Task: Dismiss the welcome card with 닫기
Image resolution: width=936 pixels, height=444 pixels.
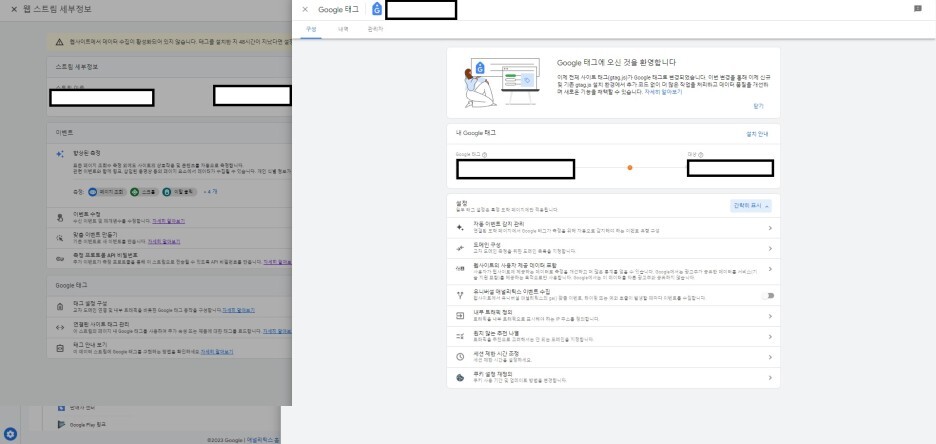Action: [758, 106]
